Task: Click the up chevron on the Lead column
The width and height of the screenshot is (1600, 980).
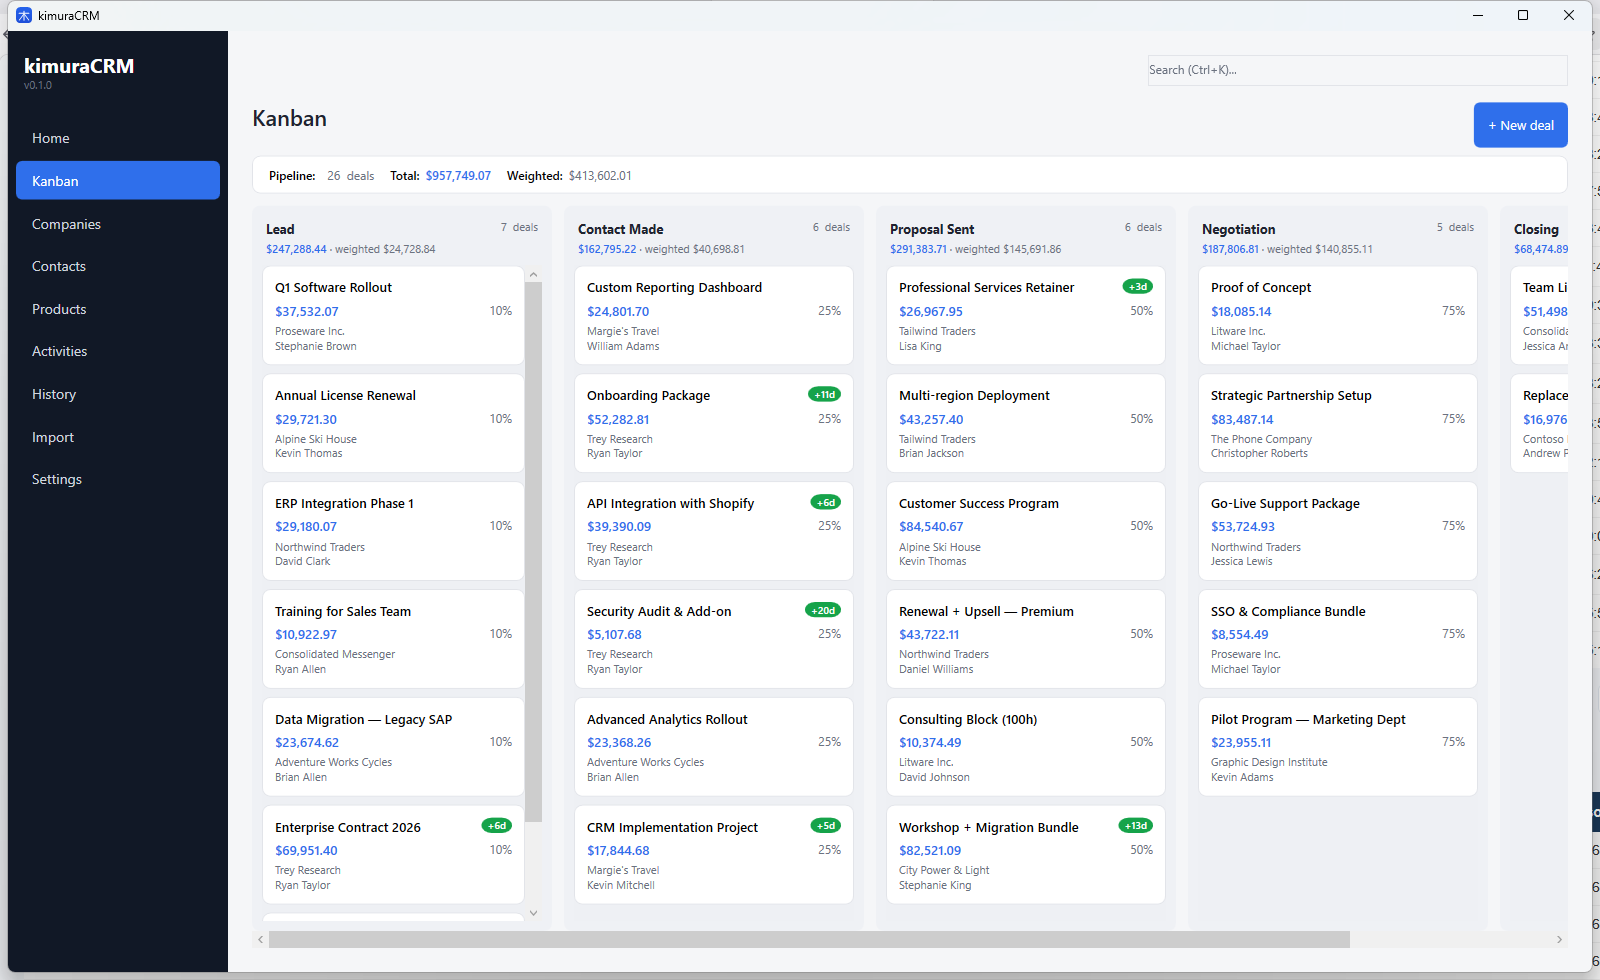Action: [534, 273]
